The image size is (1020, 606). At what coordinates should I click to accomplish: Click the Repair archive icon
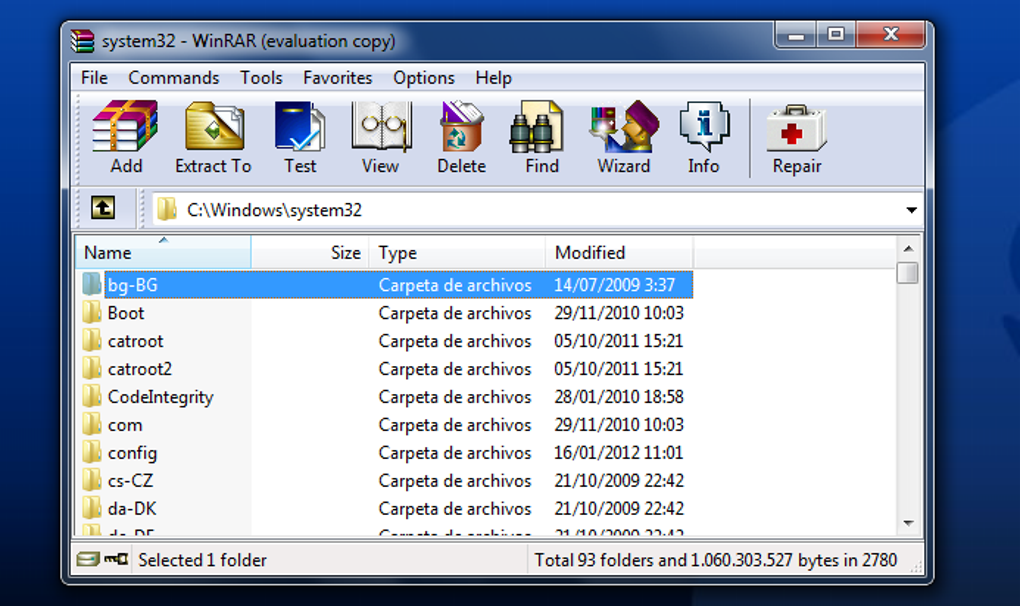[x=796, y=138]
